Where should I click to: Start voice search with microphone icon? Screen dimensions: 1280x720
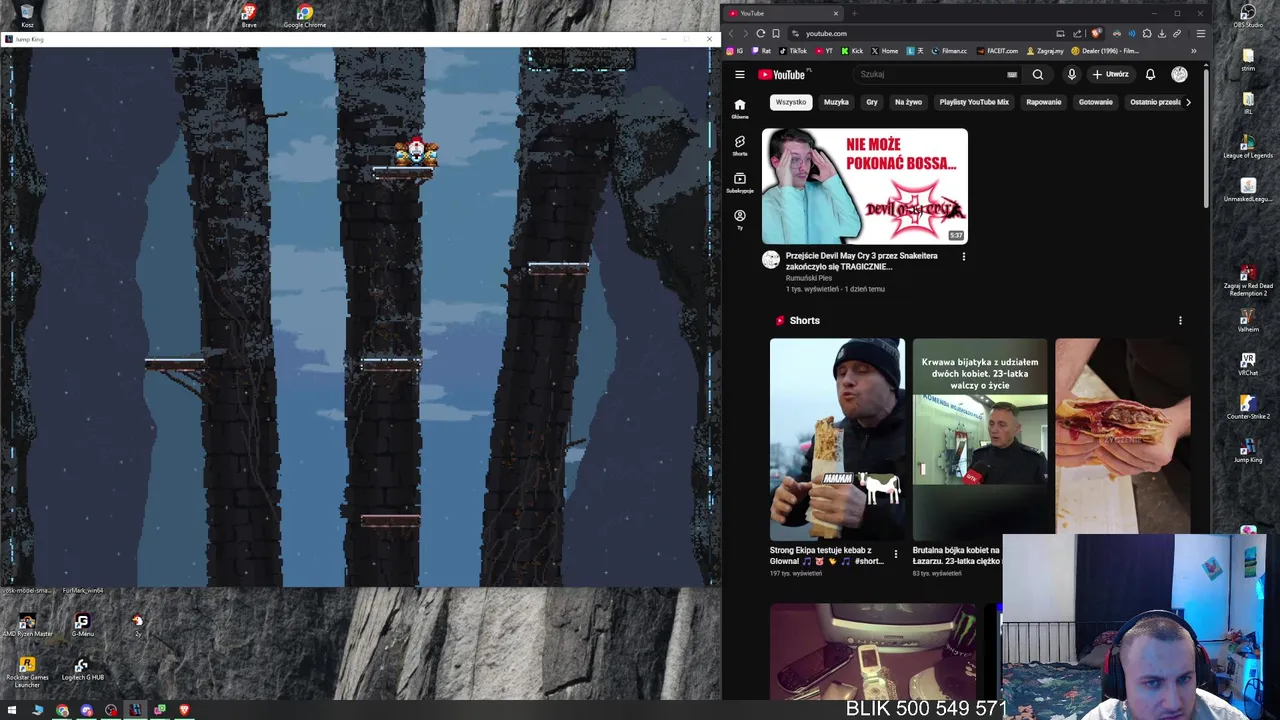1071,74
